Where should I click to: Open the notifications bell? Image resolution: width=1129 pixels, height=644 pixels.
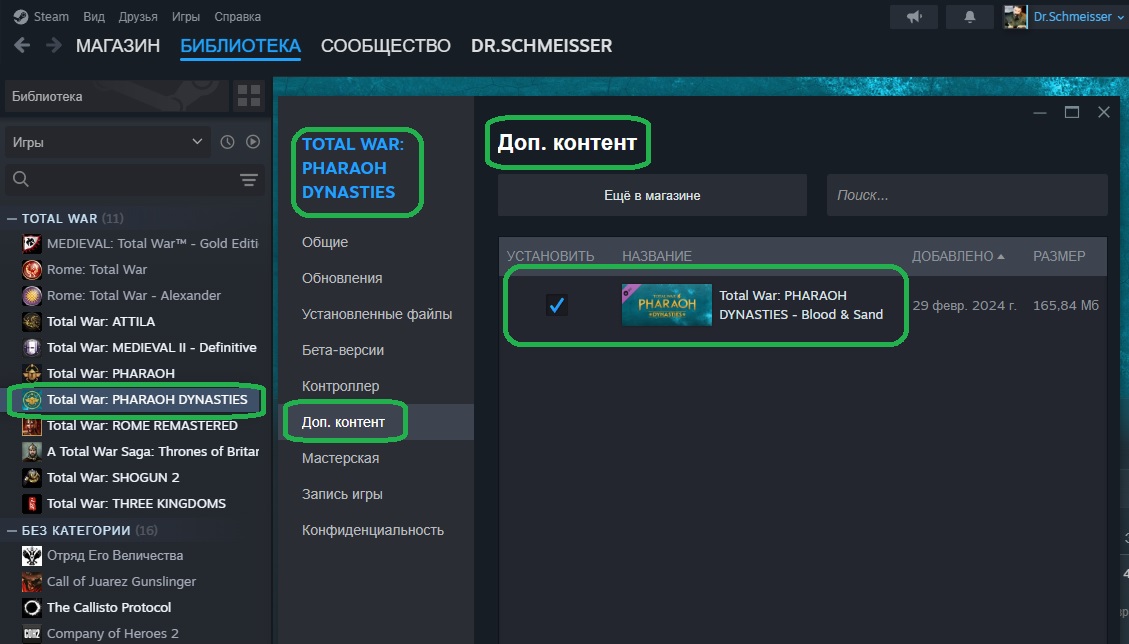pyautogui.click(x=970, y=17)
